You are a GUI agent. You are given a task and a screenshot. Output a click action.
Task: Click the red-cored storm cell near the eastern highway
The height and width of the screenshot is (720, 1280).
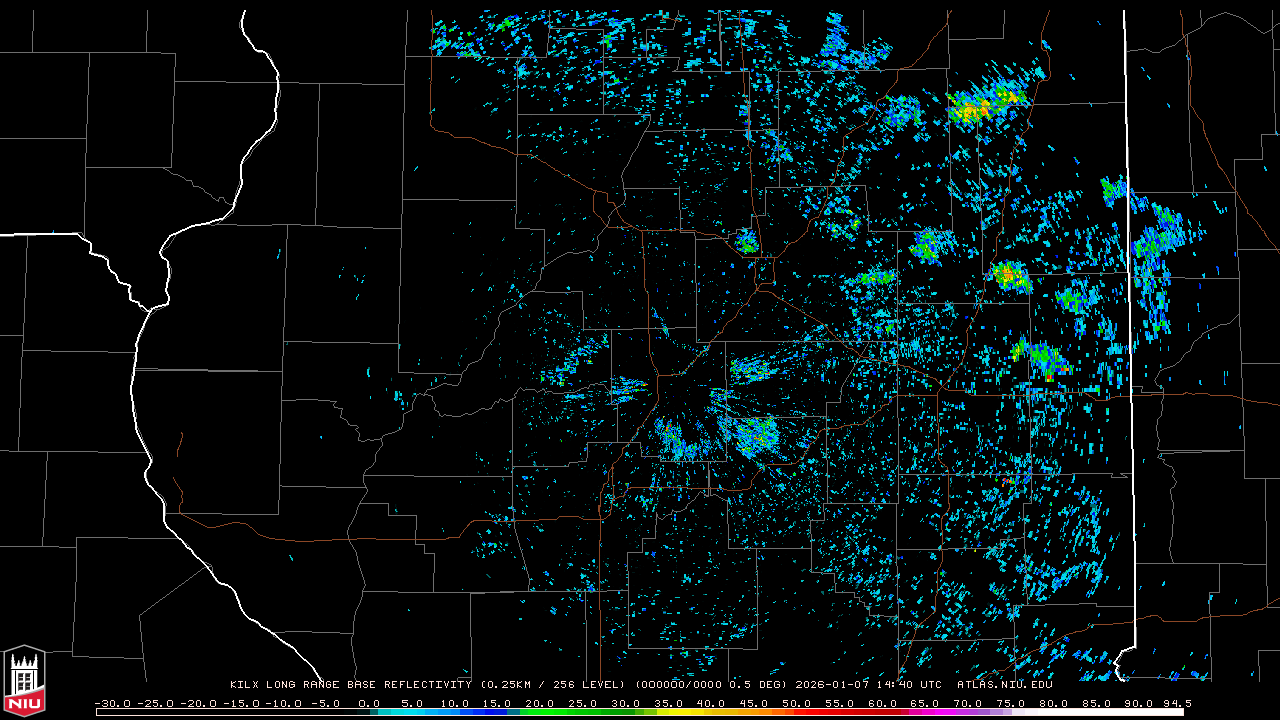coord(1007,273)
